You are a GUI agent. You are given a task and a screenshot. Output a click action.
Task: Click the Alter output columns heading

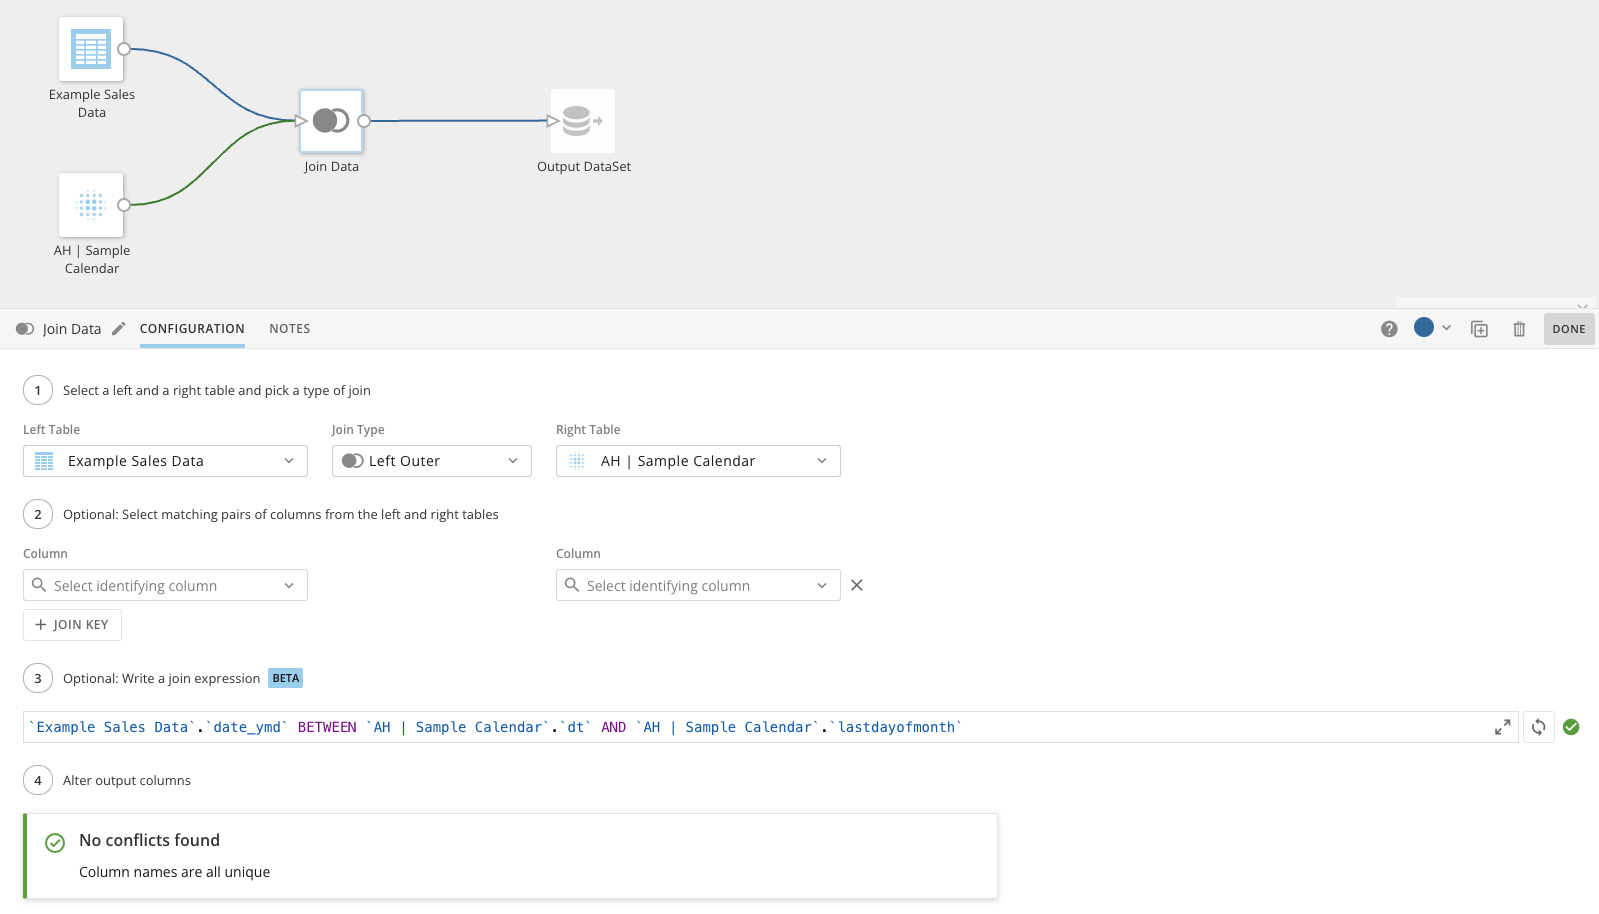pyautogui.click(x=127, y=781)
